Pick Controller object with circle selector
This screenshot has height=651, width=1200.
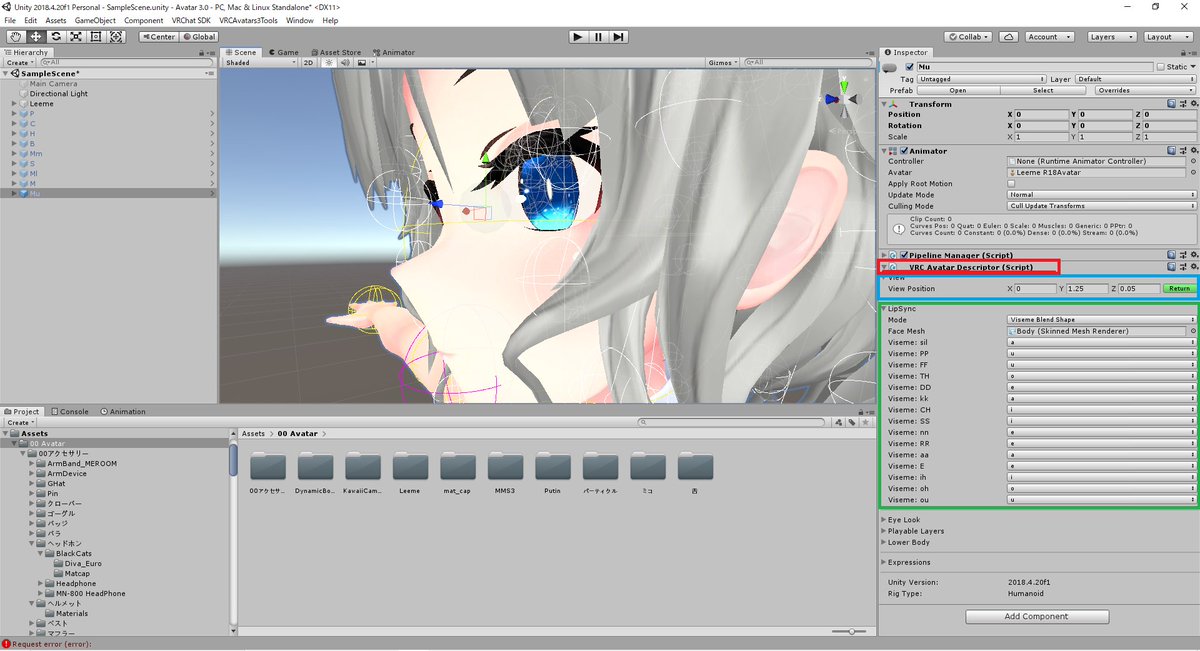click(1193, 161)
